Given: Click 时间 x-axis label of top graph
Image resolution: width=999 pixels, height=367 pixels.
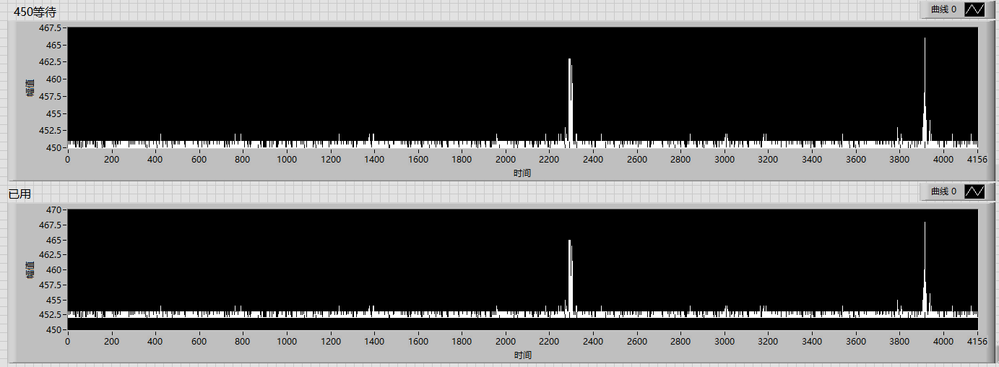Looking at the screenshot, I should [522, 173].
